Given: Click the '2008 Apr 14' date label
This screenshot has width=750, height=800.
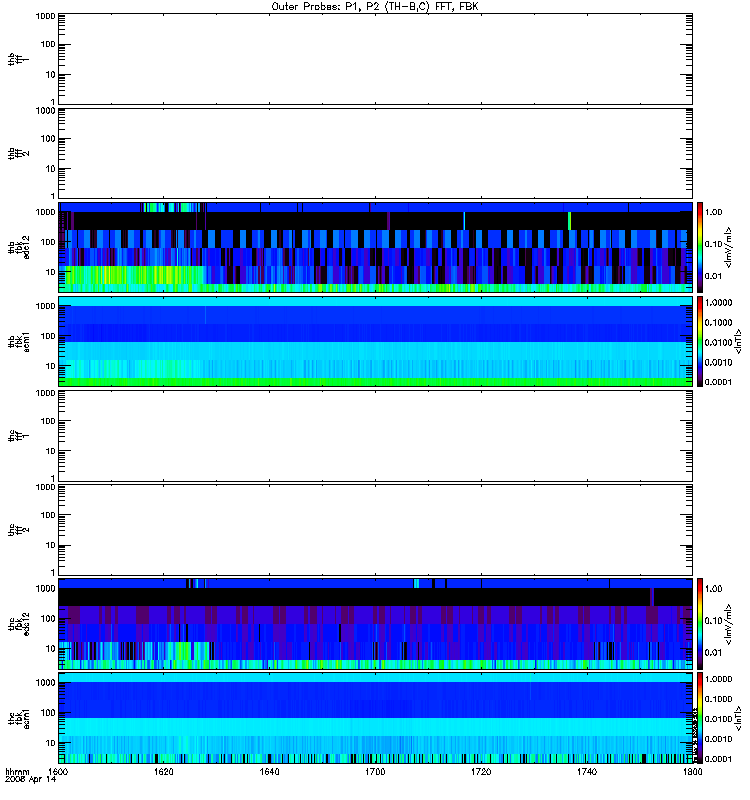Looking at the screenshot, I should click(x=31, y=779).
